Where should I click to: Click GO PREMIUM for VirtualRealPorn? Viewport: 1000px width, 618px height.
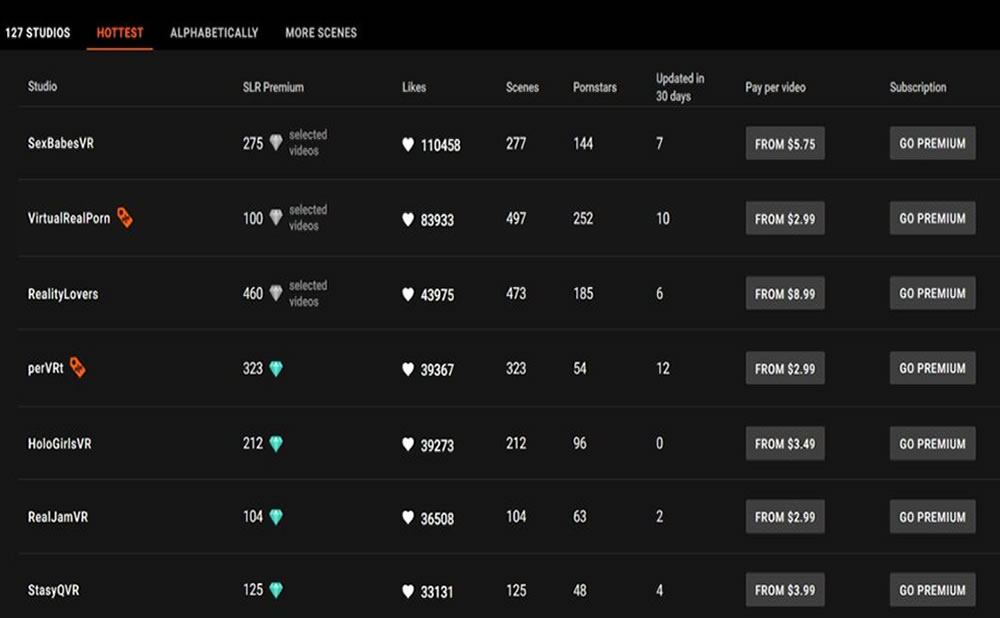pyautogui.click(x=932, y=218)
